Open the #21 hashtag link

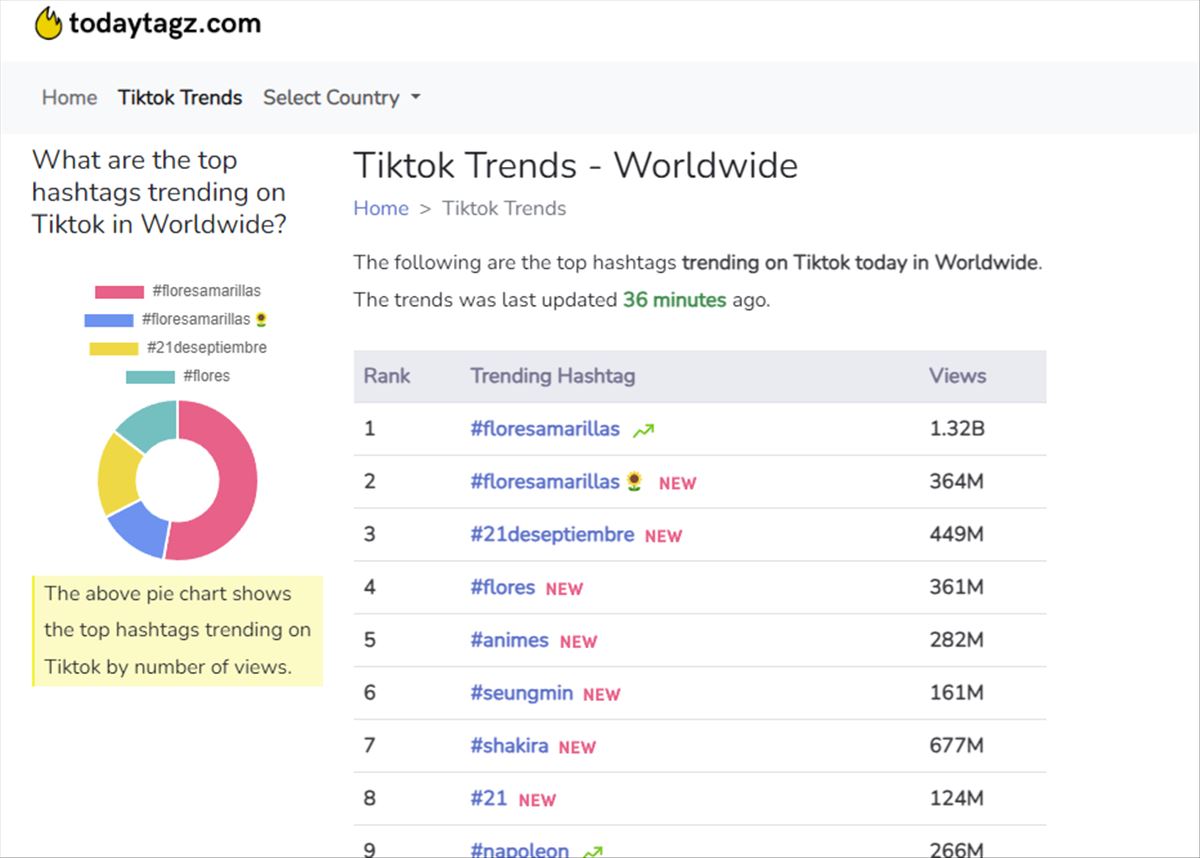pos(489,799)
